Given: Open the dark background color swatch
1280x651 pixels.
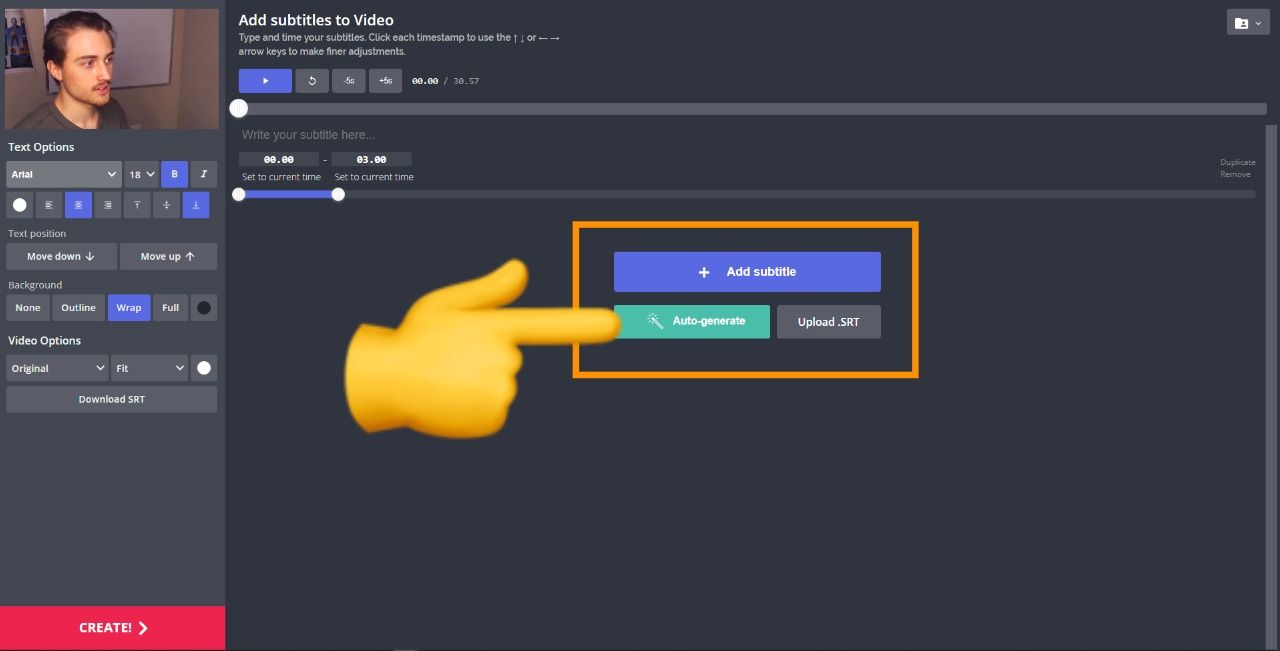Looking at the screenshot, I should (x=204, y=308).
